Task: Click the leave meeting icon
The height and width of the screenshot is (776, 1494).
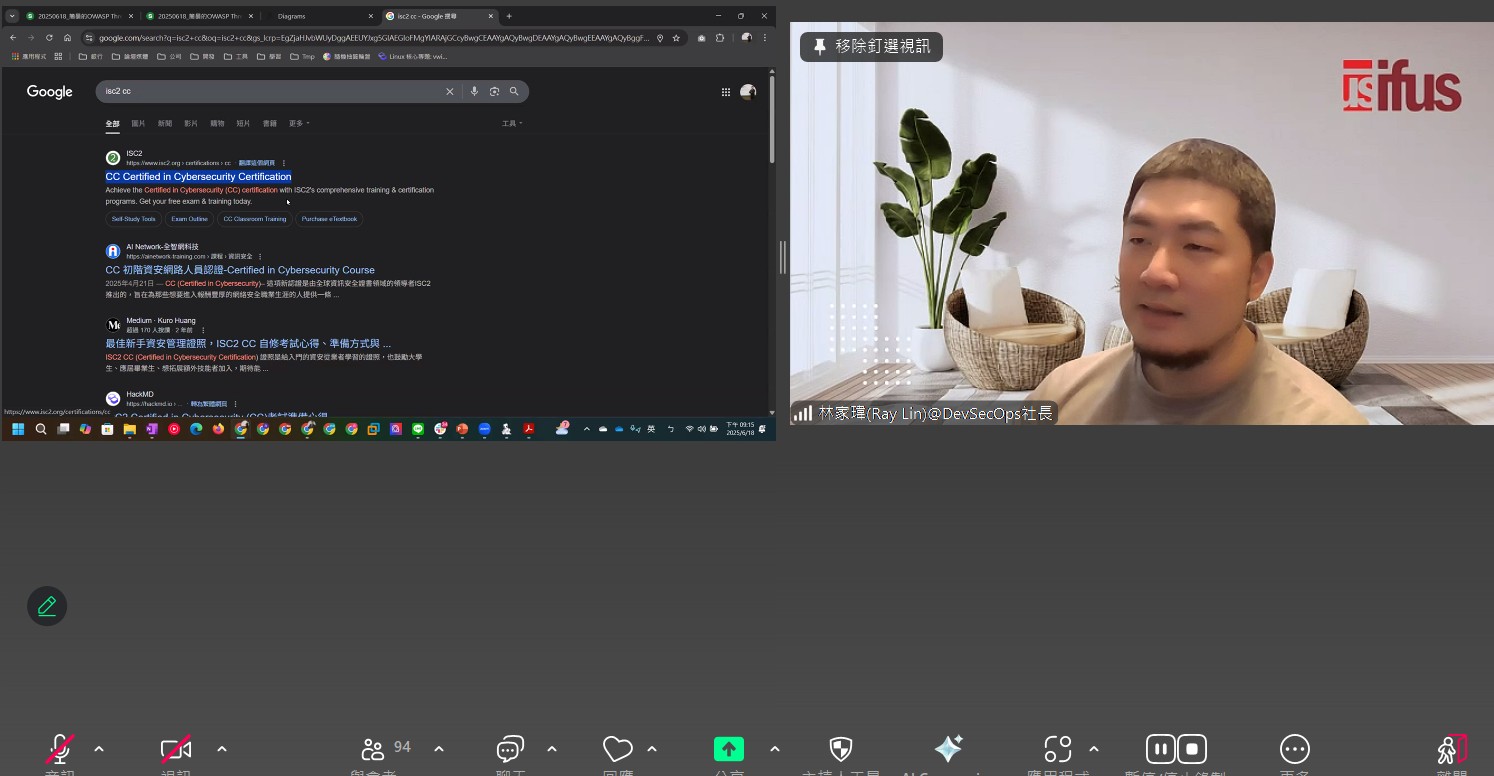Action: (1451, 749)
